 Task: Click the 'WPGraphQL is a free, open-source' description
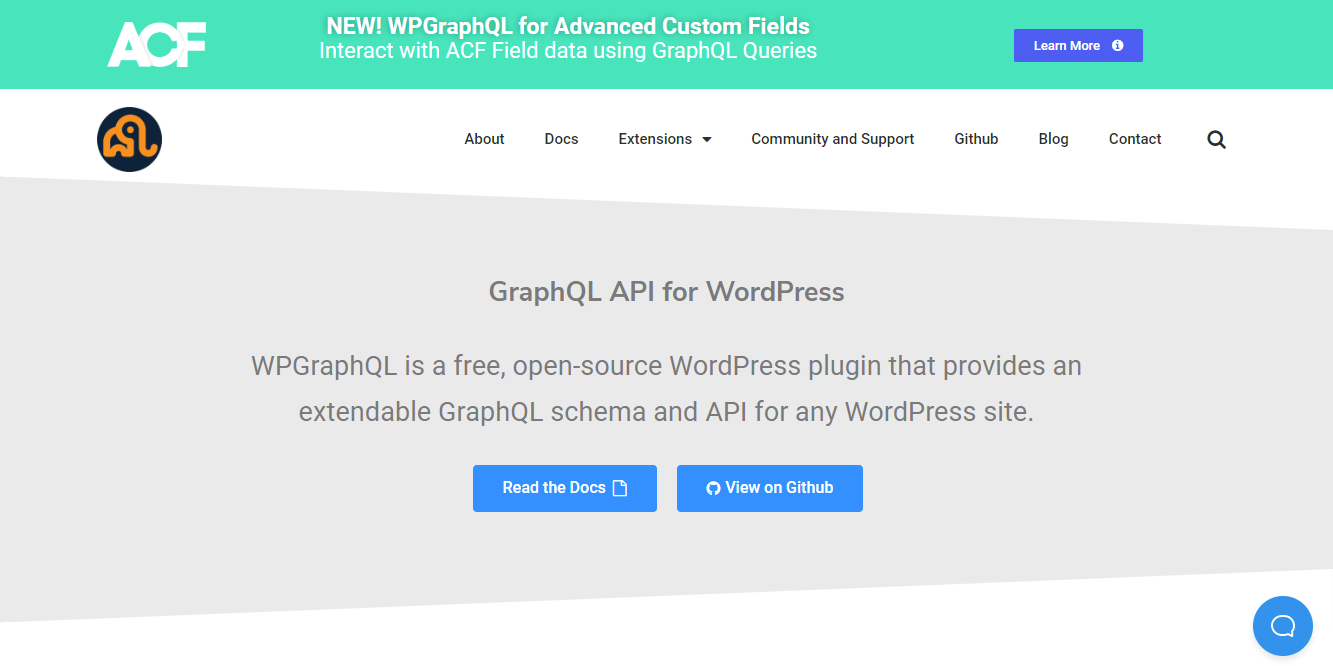point(666,388)
